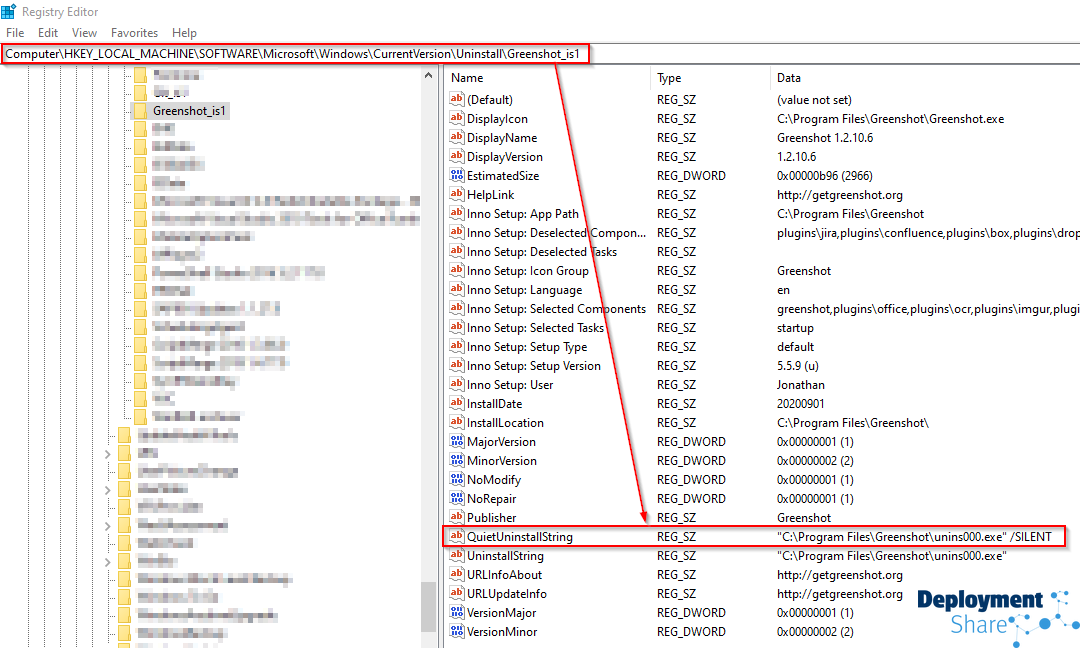The image size is (1080, 648).
Task: Open the File menu
Action: pos(15,33)
